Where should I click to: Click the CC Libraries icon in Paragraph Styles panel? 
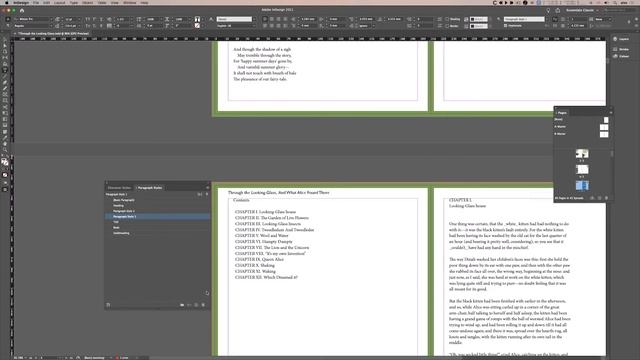[x=108, y=305]
